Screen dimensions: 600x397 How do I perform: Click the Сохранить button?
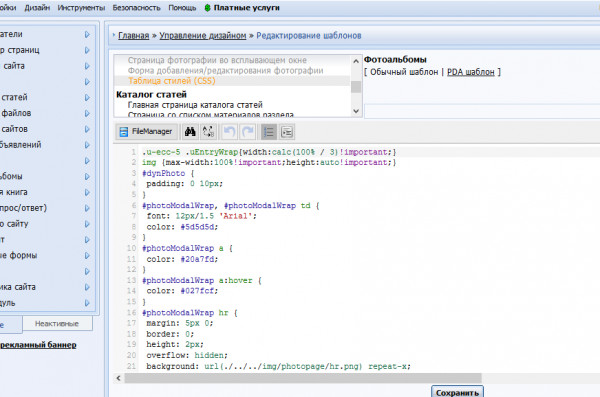(x=457, y=392)
